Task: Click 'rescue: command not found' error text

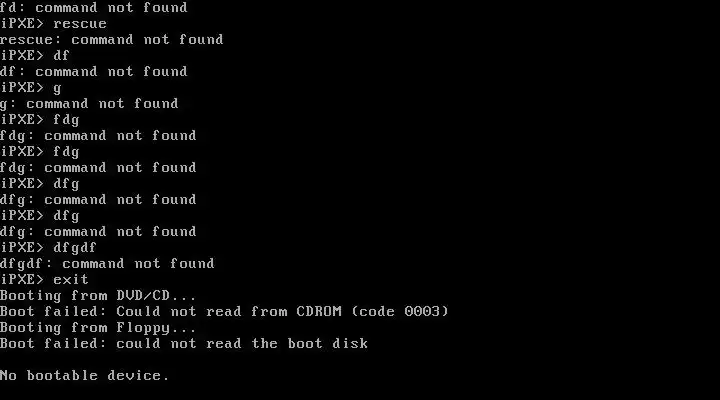Action: point(112,39)
